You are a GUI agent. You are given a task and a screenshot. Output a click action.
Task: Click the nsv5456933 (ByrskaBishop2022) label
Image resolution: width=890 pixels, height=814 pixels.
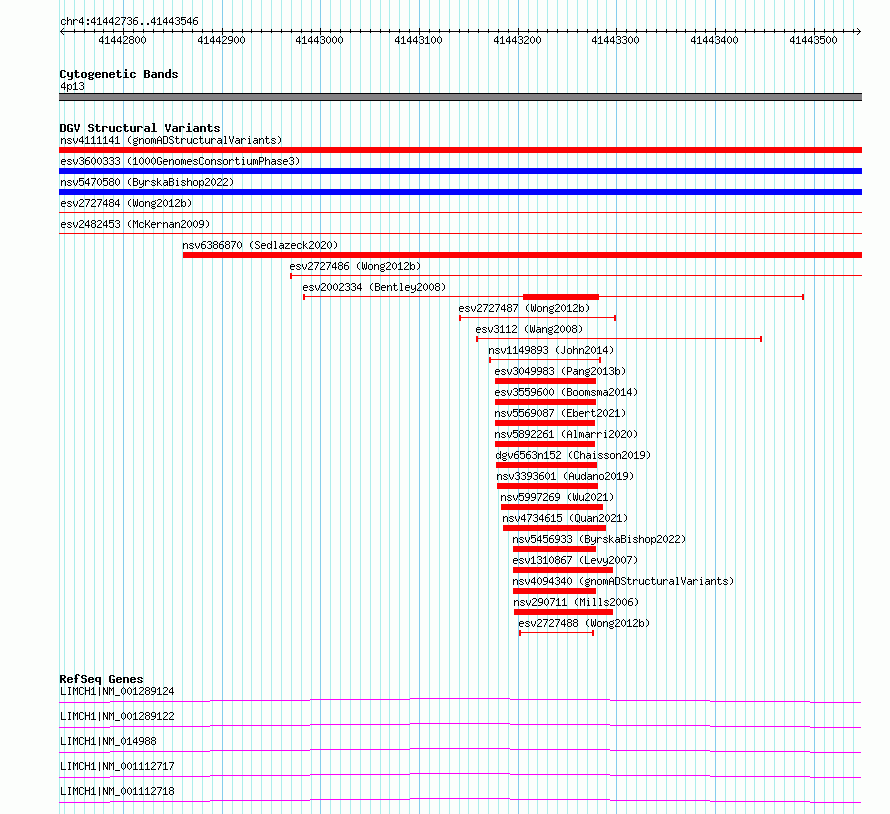click(x=599, y=539)
